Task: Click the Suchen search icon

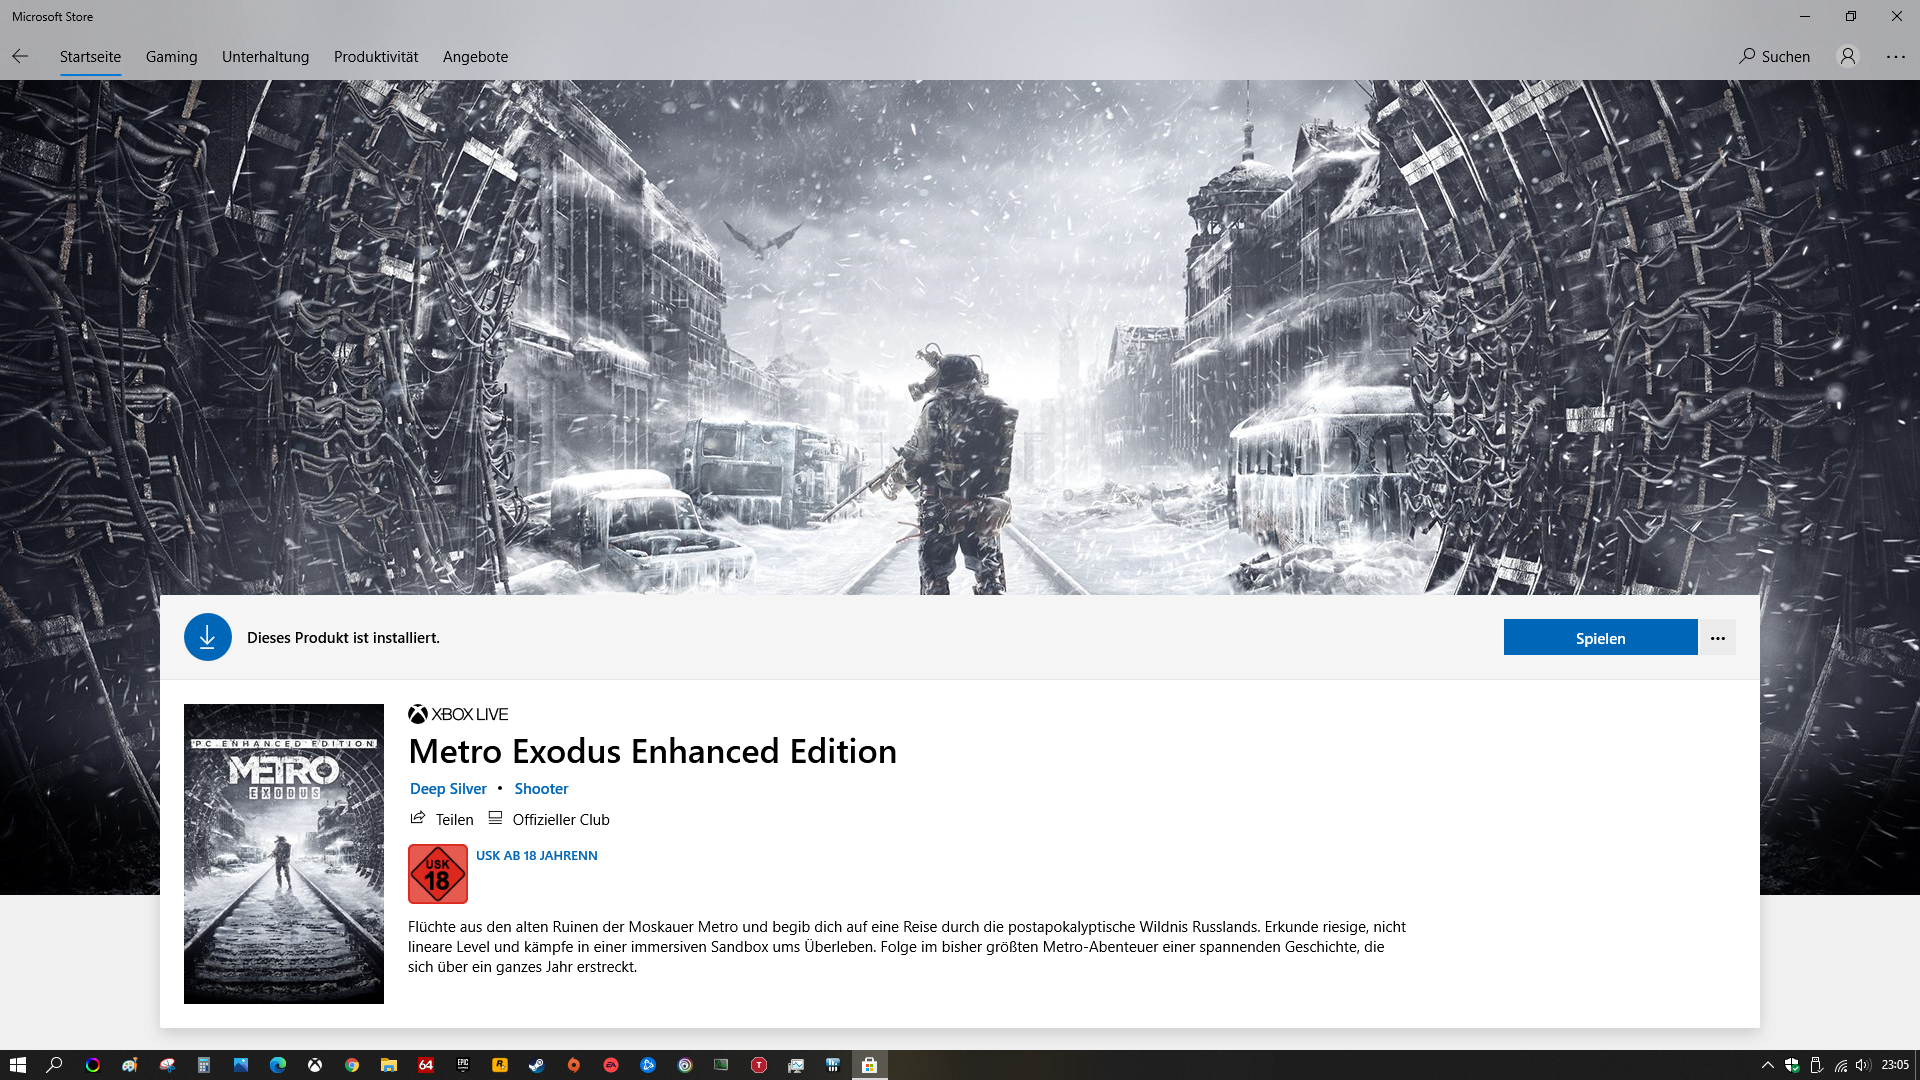Action: pyautogui.click(x=1747, y=56)
